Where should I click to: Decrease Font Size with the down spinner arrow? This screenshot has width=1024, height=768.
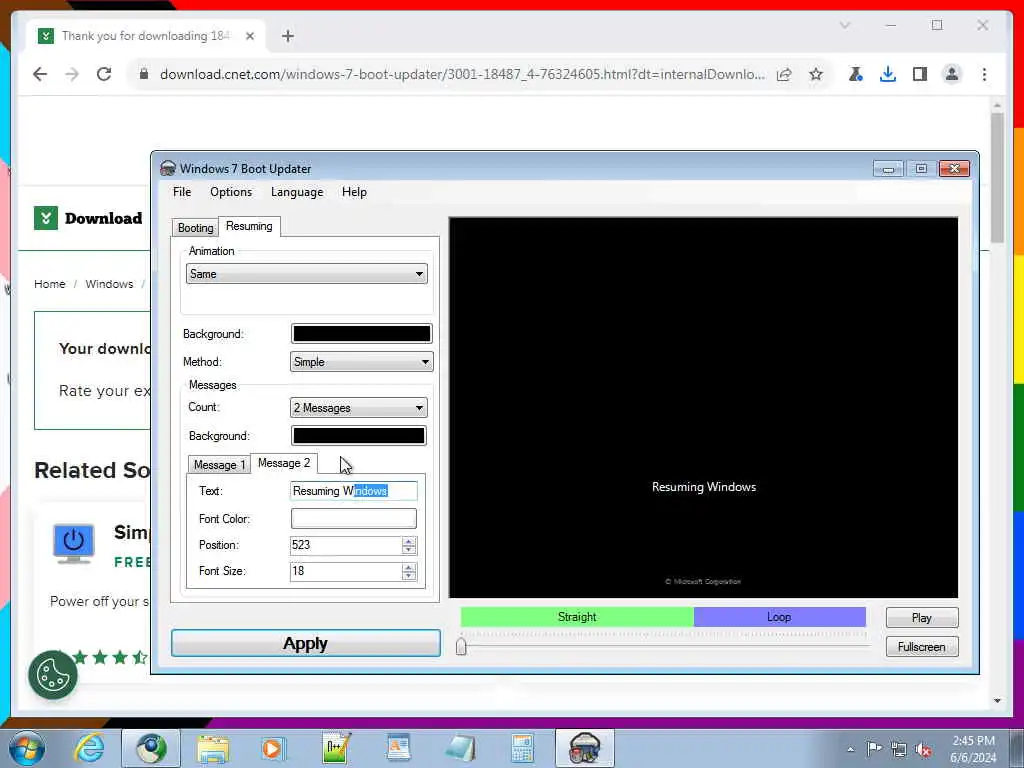pyautogui.click(x=409, y=576)
